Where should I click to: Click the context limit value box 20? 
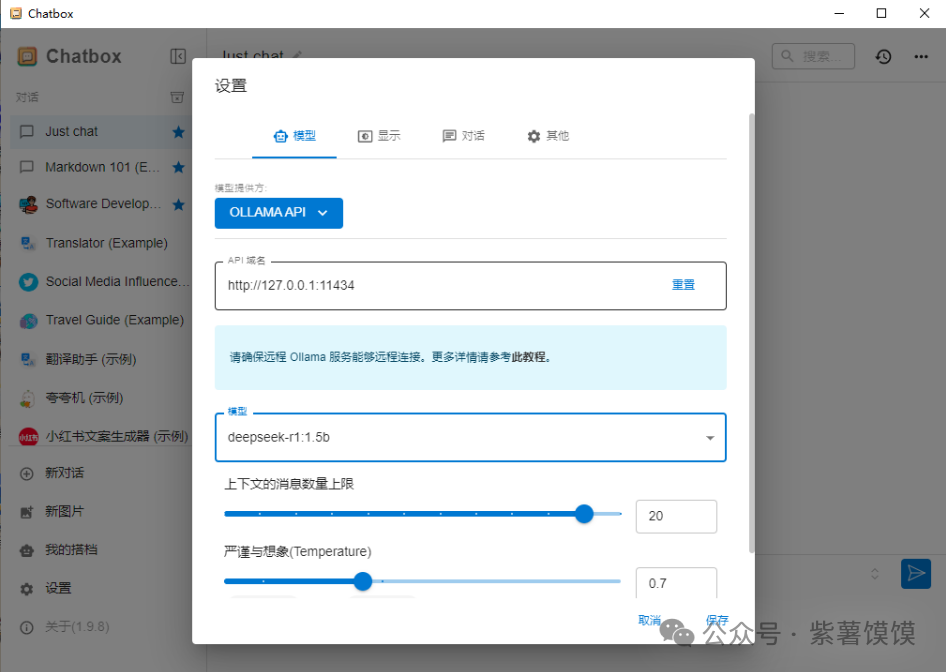676,516
